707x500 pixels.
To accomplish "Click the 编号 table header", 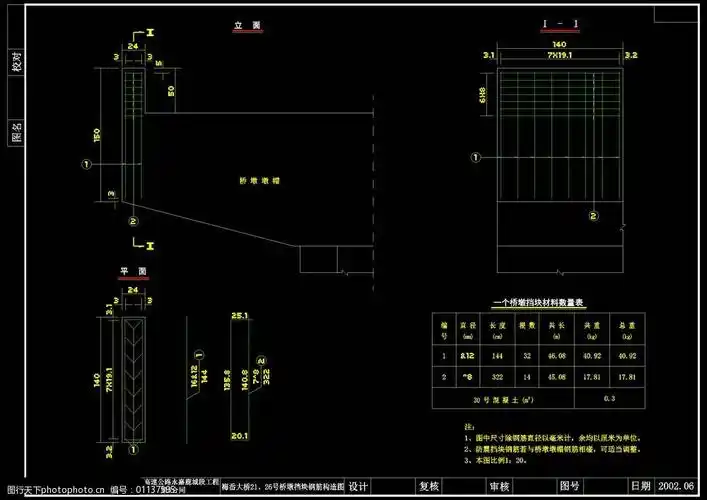I will point(444,330).
